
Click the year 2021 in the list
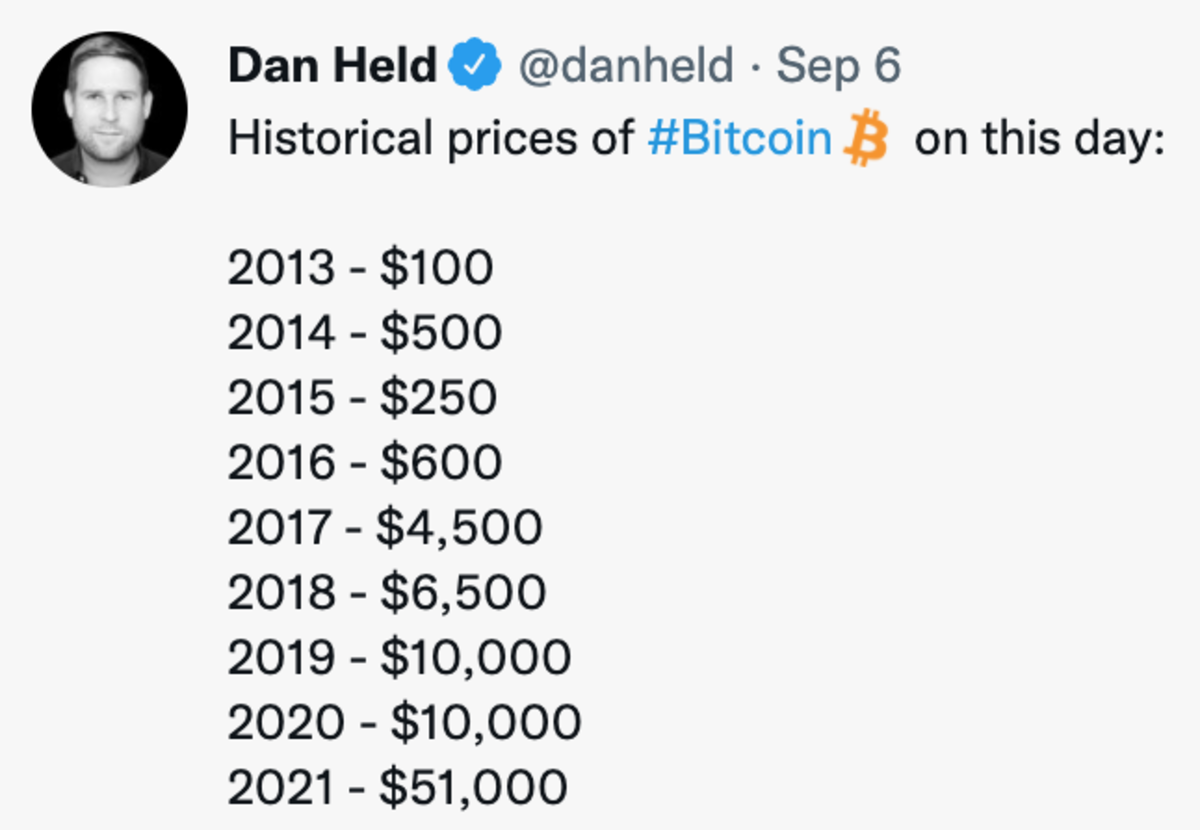click(x=279, y=788)
